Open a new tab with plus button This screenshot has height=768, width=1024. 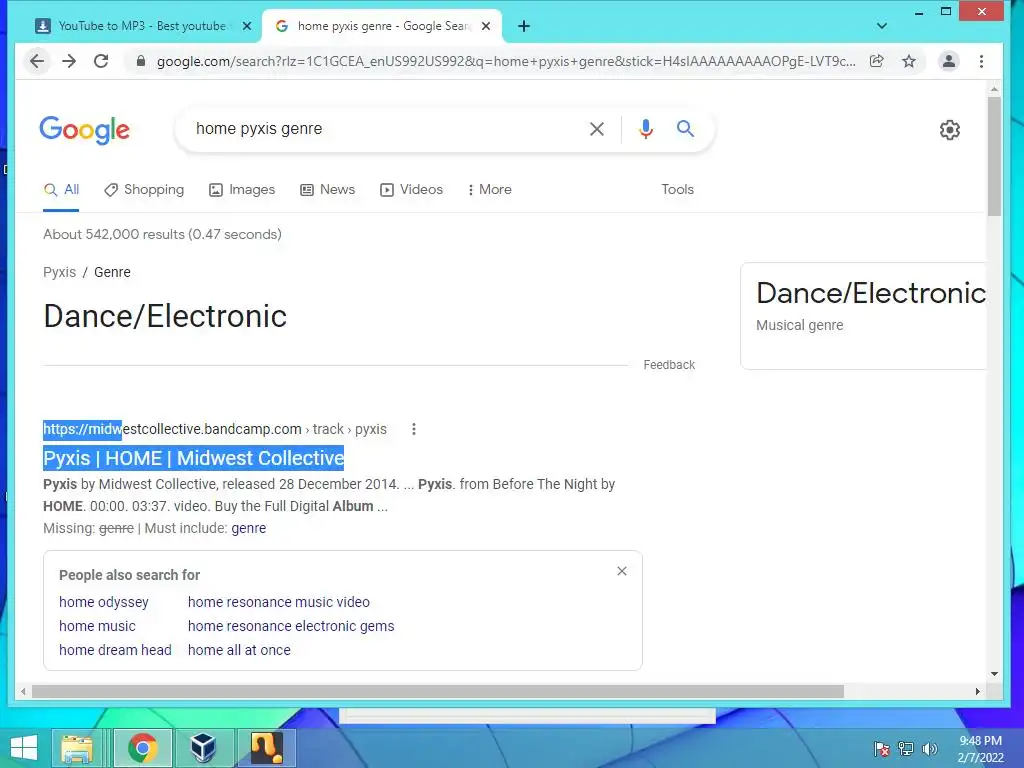click(x=524, y=26)
